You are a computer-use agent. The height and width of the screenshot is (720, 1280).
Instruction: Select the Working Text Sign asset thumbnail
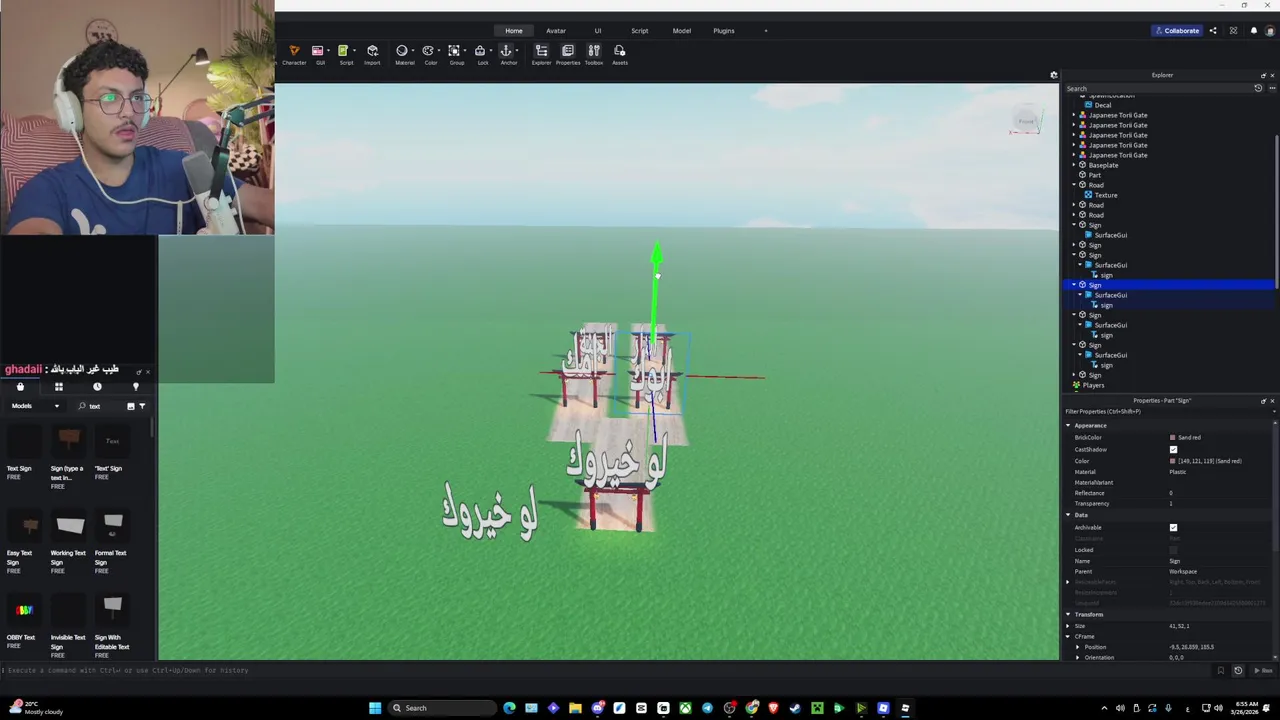point(70,525)
